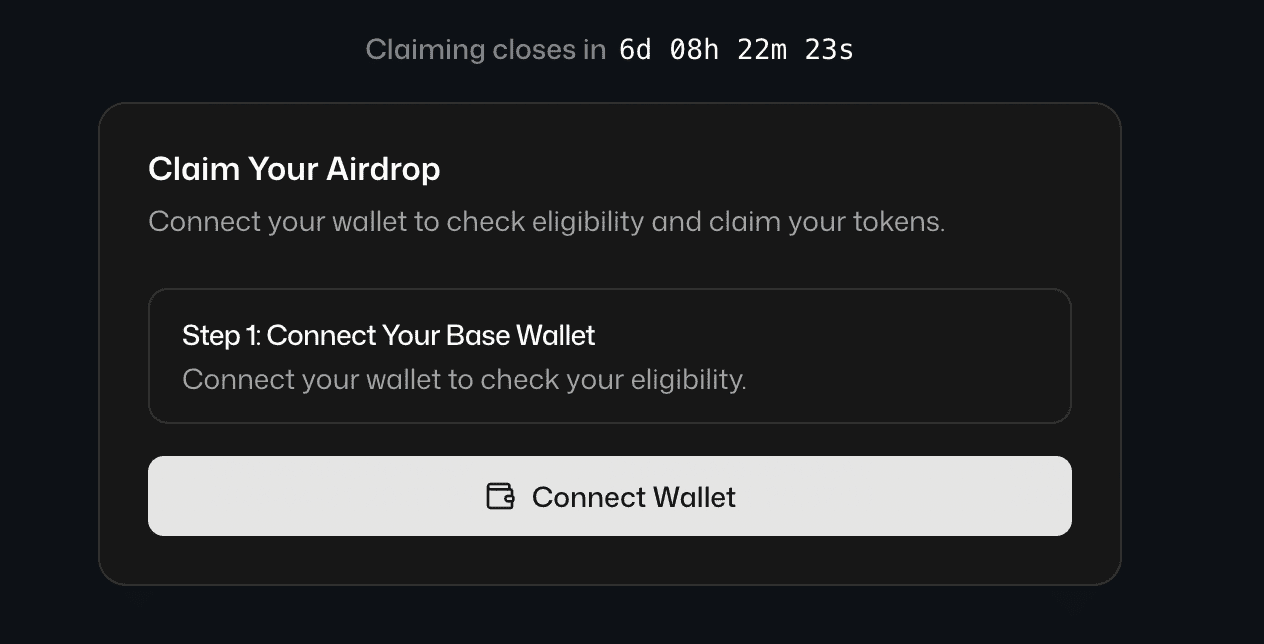The height and width of the screenshot is (644, 1264).
Task: Click the wallet icon on the connect button
Action: point(500,496)
